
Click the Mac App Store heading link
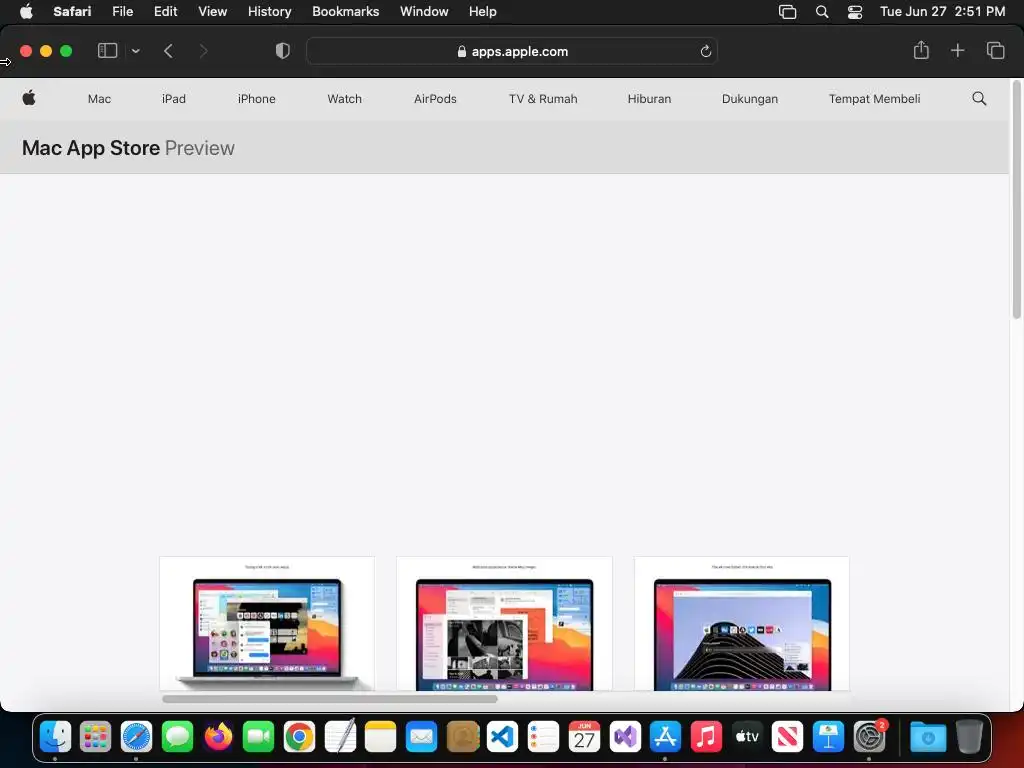pos(91,148)
